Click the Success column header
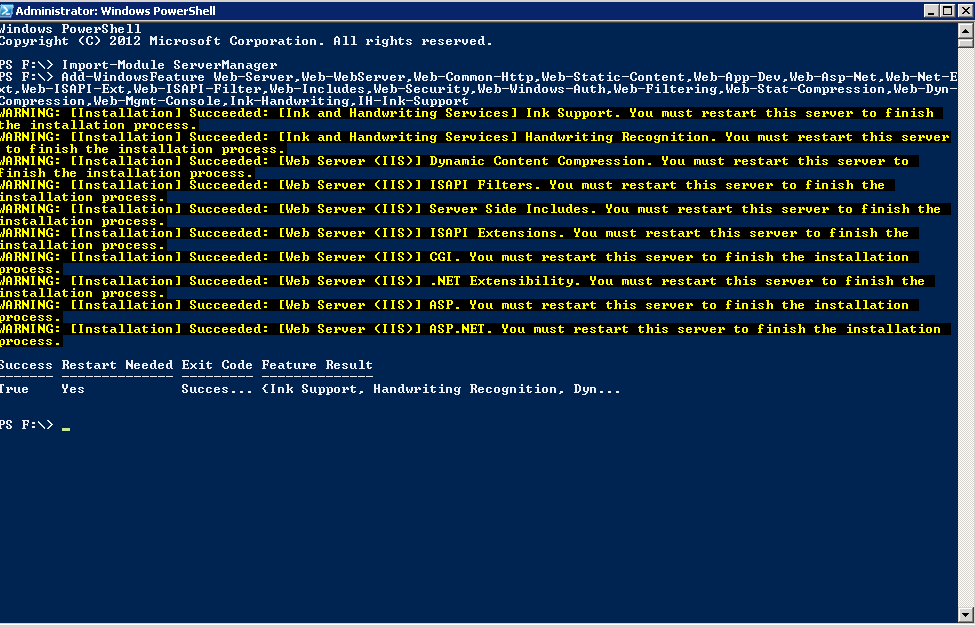This screenshot has width=975, height=627. point(26,365)
